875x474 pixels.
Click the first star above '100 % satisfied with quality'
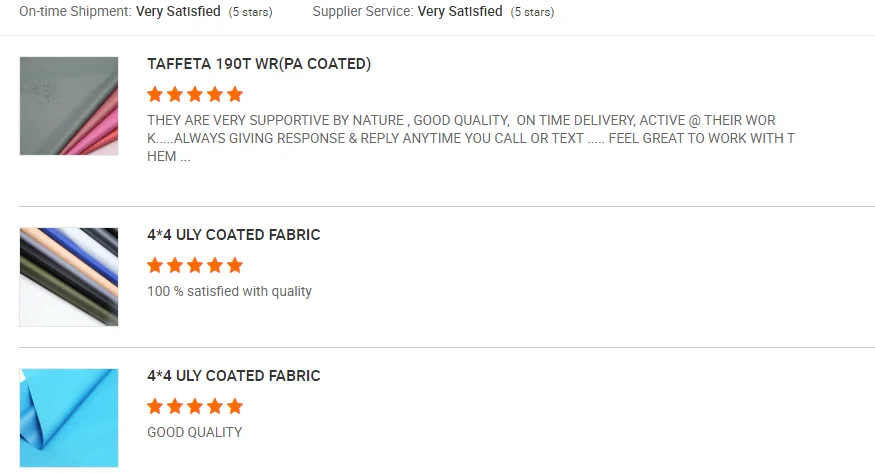[x=155, y=266]
